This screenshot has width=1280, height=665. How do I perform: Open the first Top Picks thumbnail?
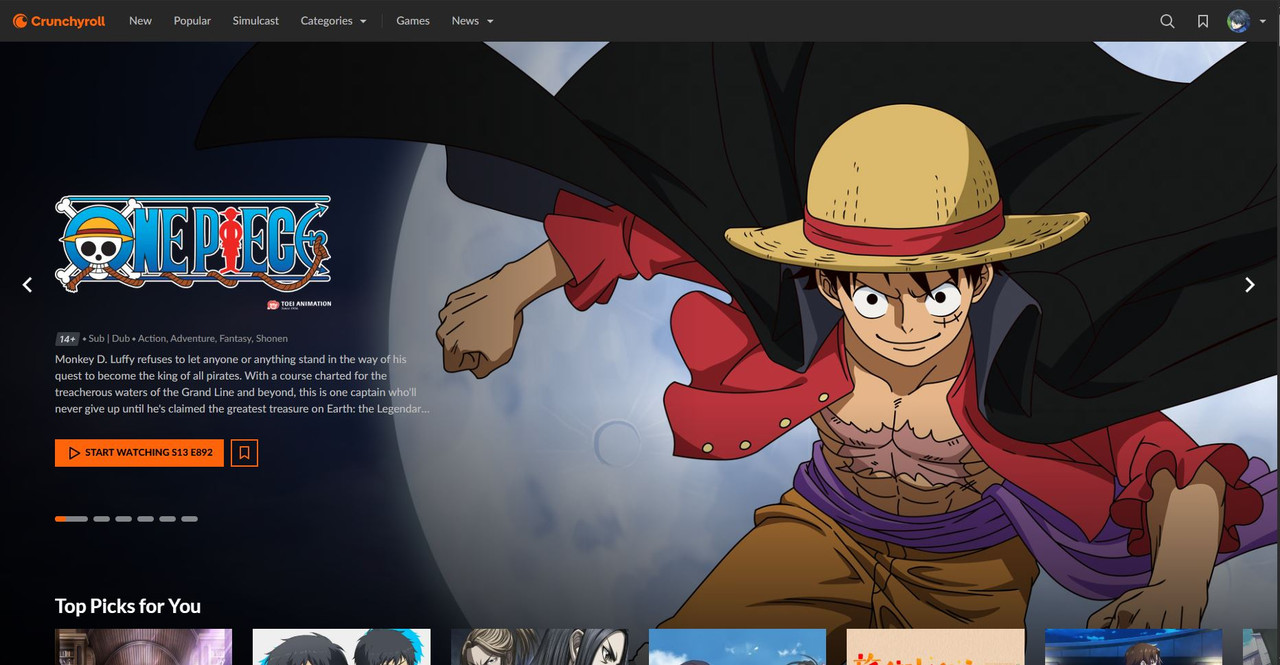tap(144, 647)
